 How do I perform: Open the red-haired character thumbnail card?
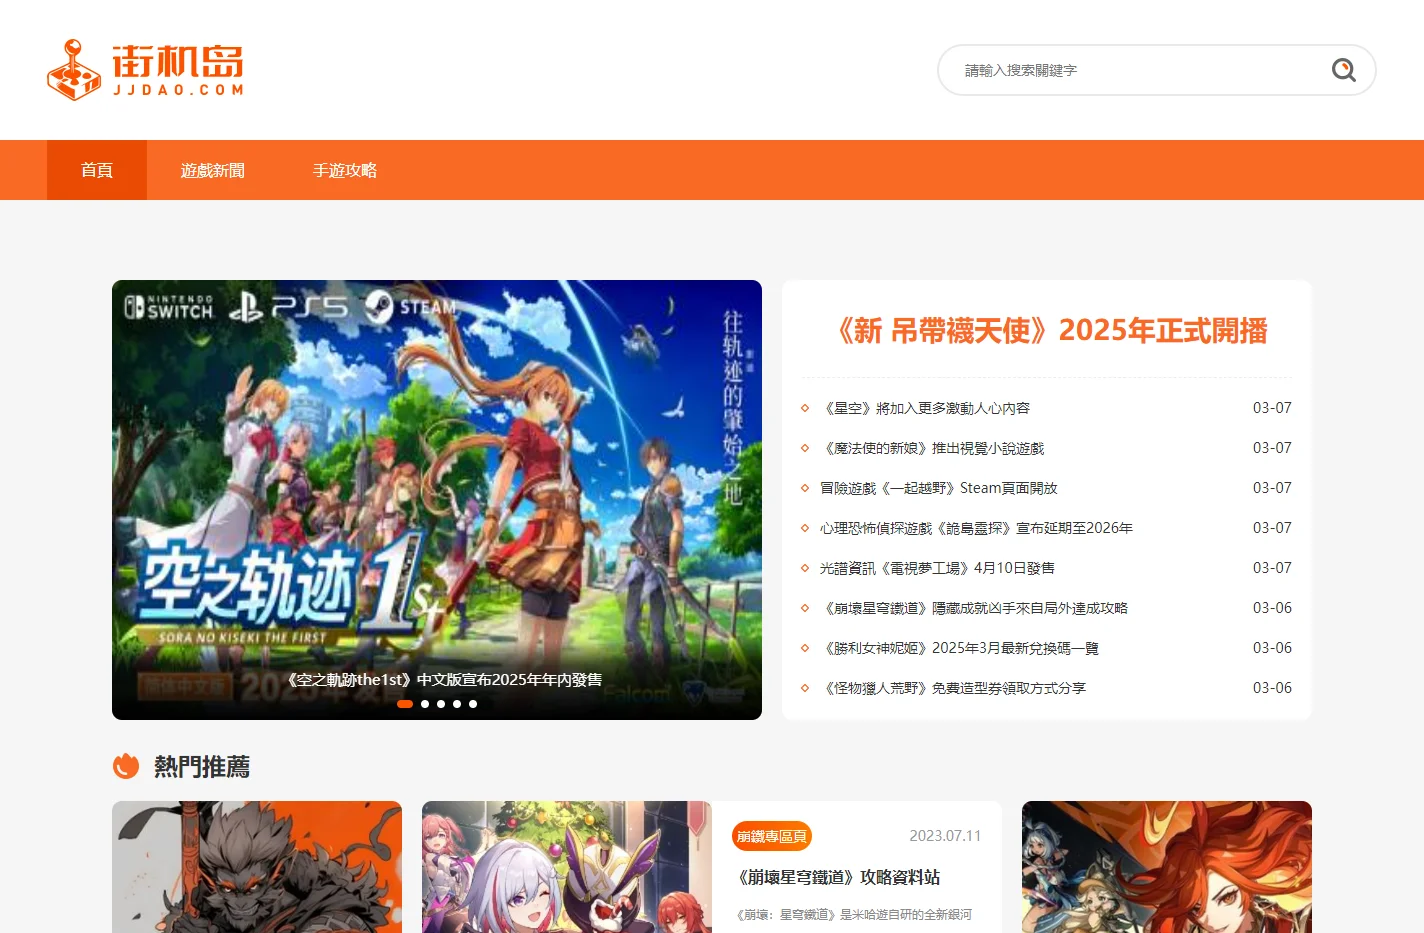point(1167,867)
